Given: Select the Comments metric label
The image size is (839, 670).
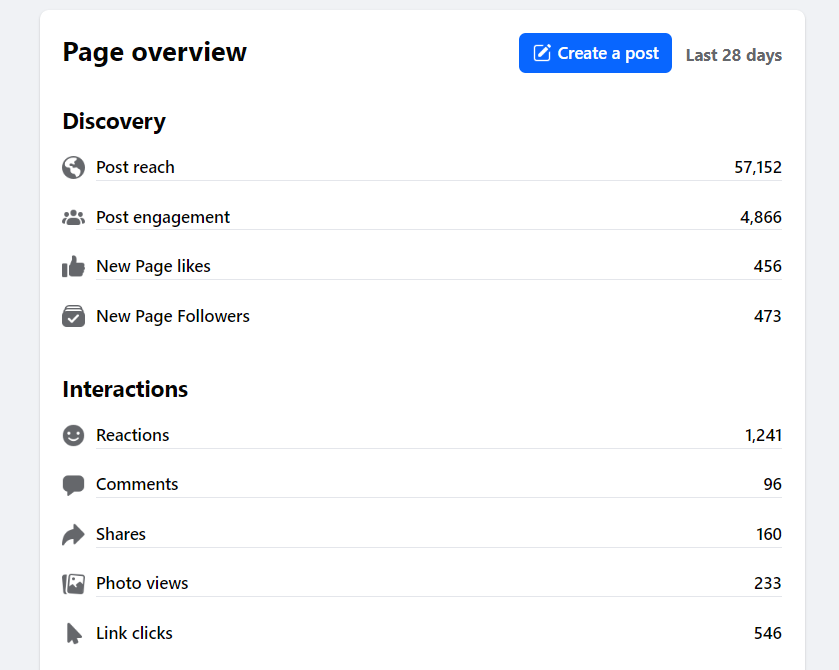Looking at the screenshot, I should 137,484.
